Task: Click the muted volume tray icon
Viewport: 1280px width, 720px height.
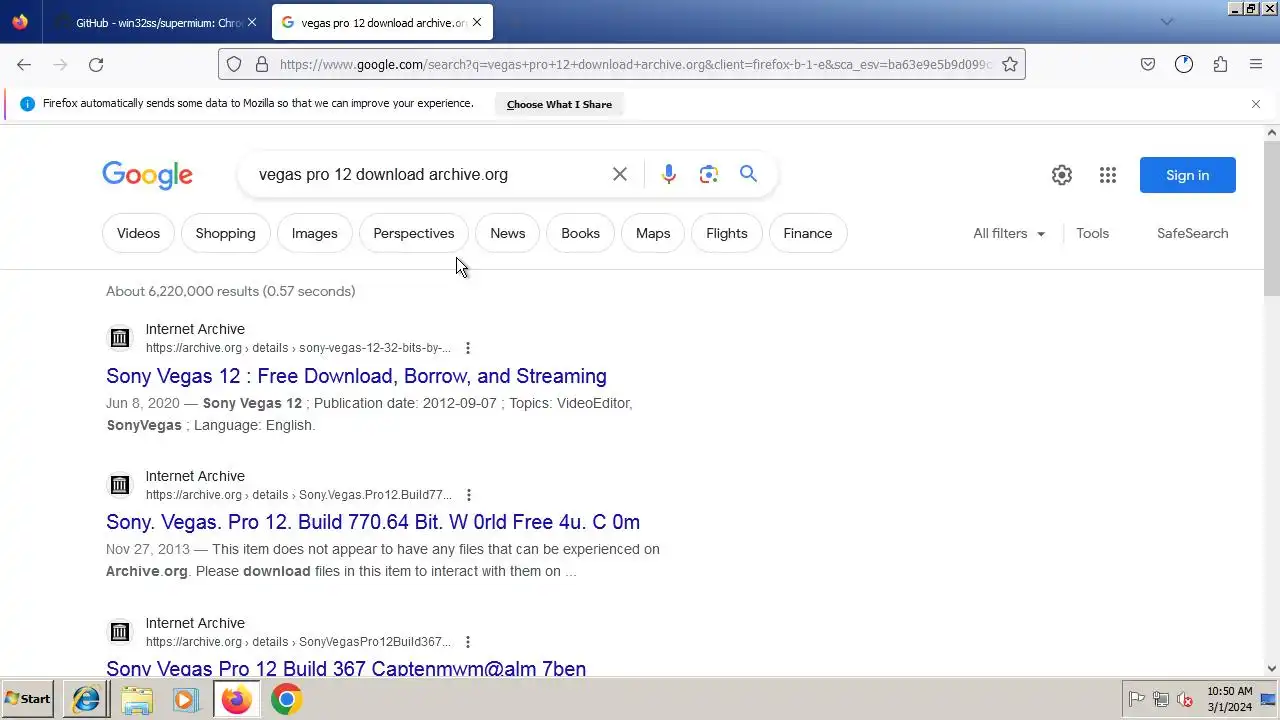Action: pyautogui.click(x=1185, y=699)
